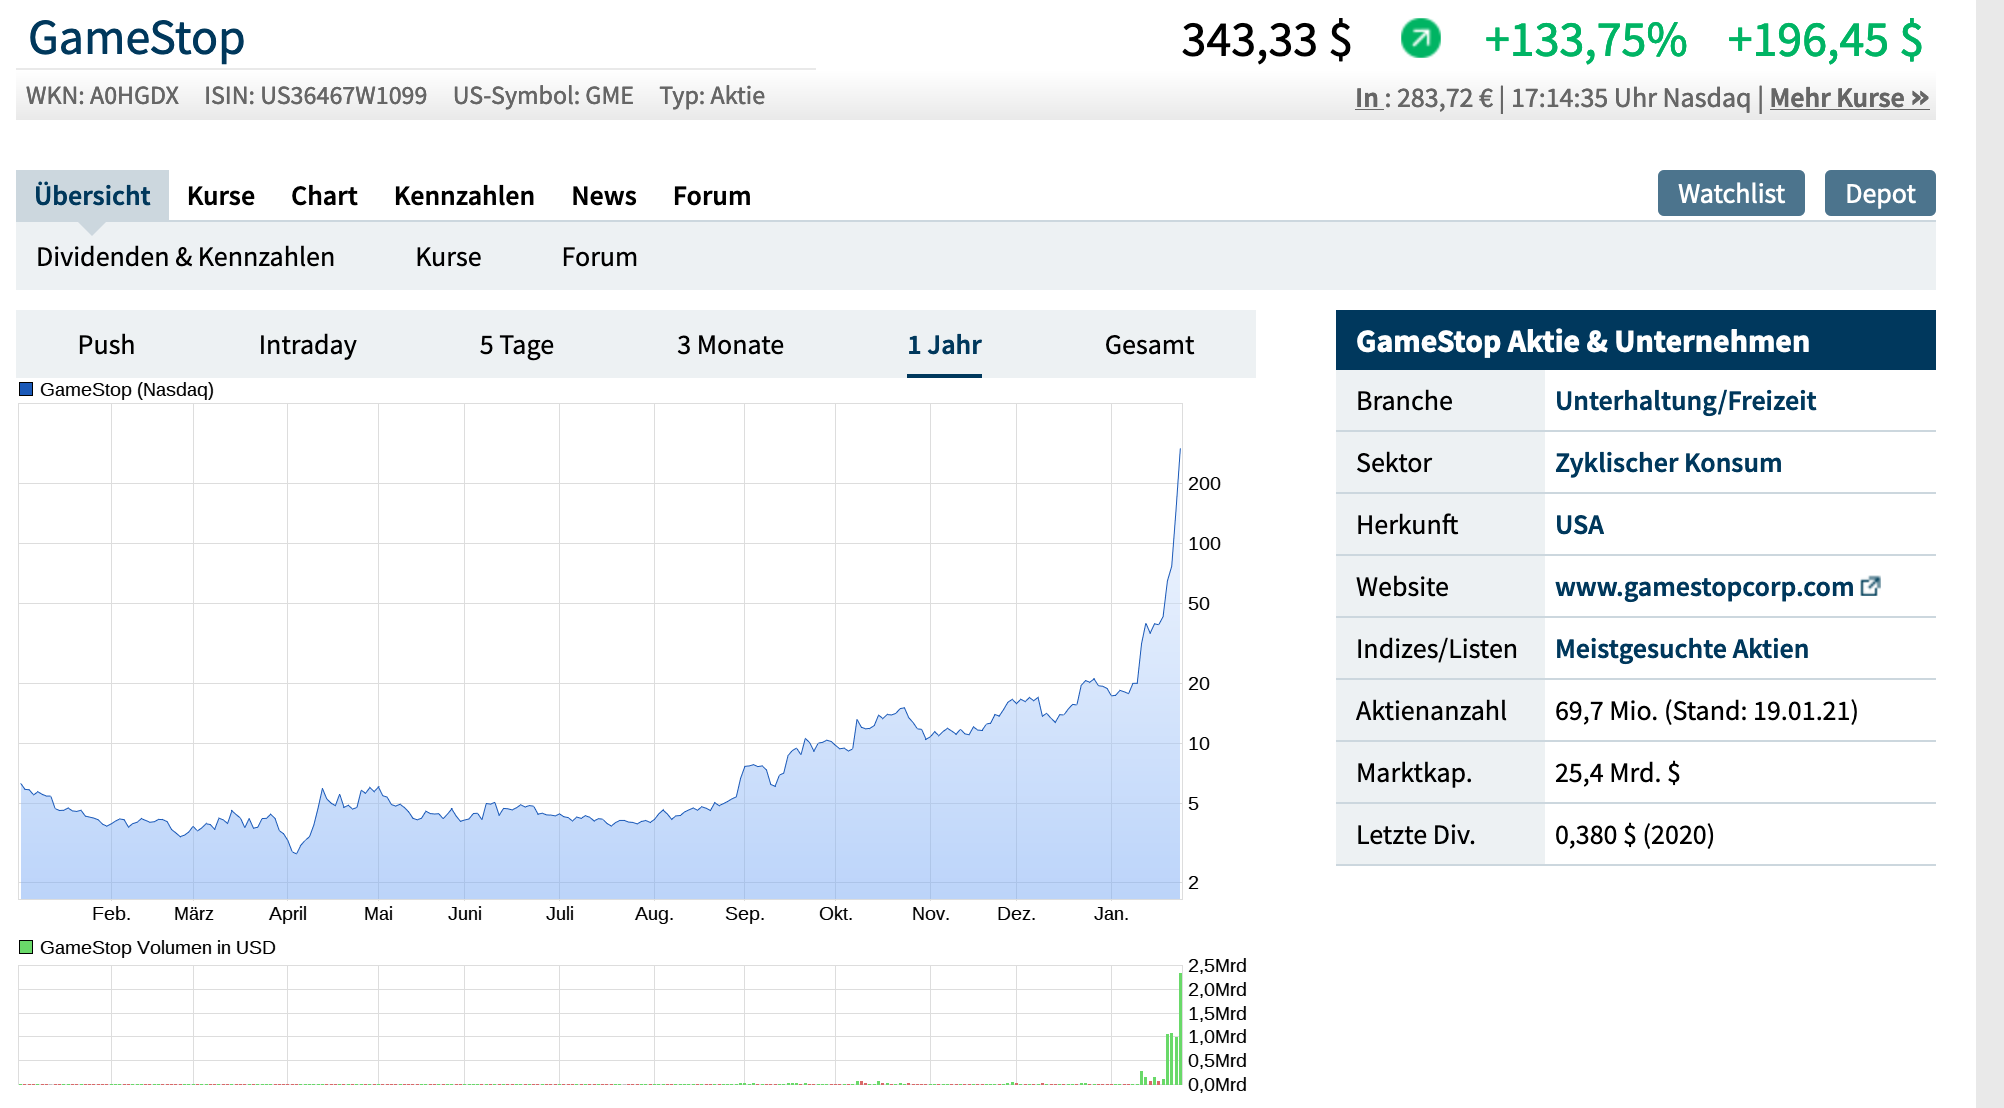The width and height of the screenshot is (2004, 1108).
Task: Click the Aktienanzahl value 69,7 Mio.
Action: 1706,711
